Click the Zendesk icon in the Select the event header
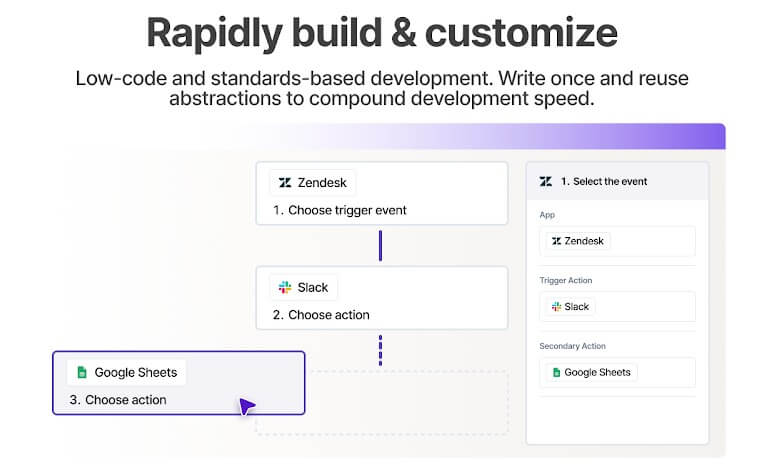Viewport: 764px width, 469px height. [546, 182]
